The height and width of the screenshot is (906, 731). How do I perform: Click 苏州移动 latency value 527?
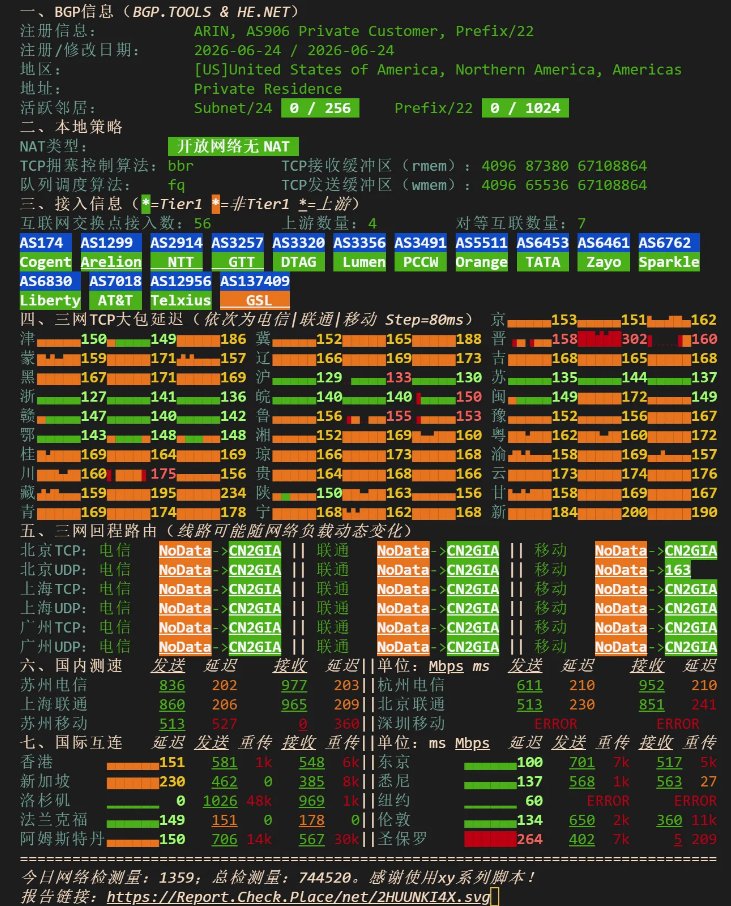(224, 724)
